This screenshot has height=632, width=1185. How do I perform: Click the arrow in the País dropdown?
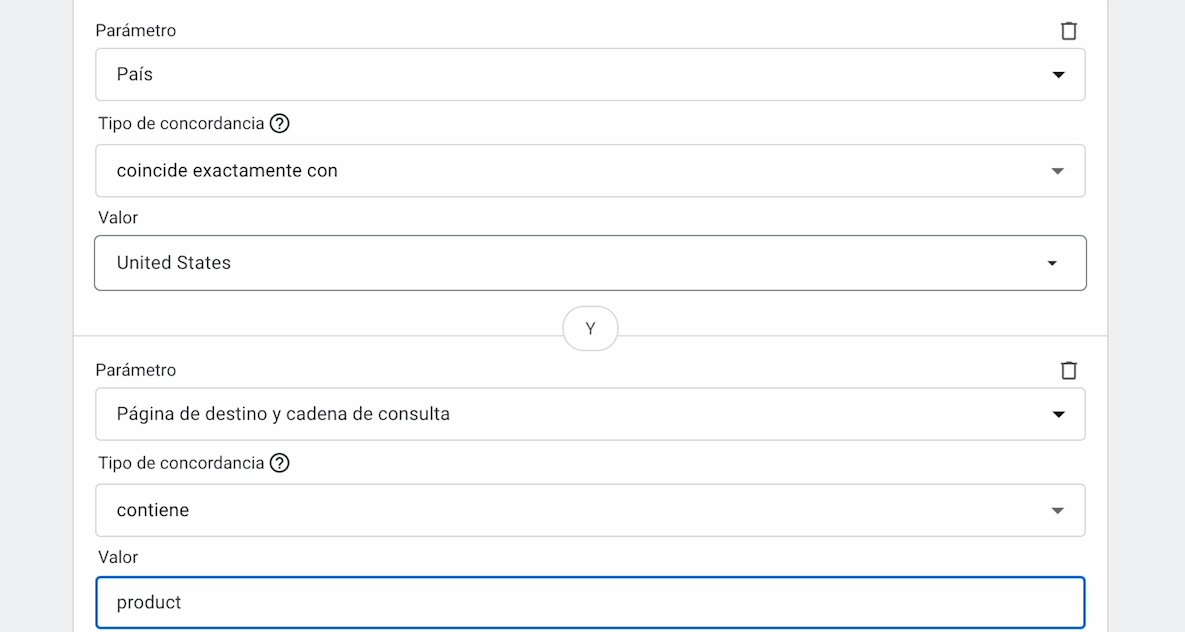click(1058, 75)
